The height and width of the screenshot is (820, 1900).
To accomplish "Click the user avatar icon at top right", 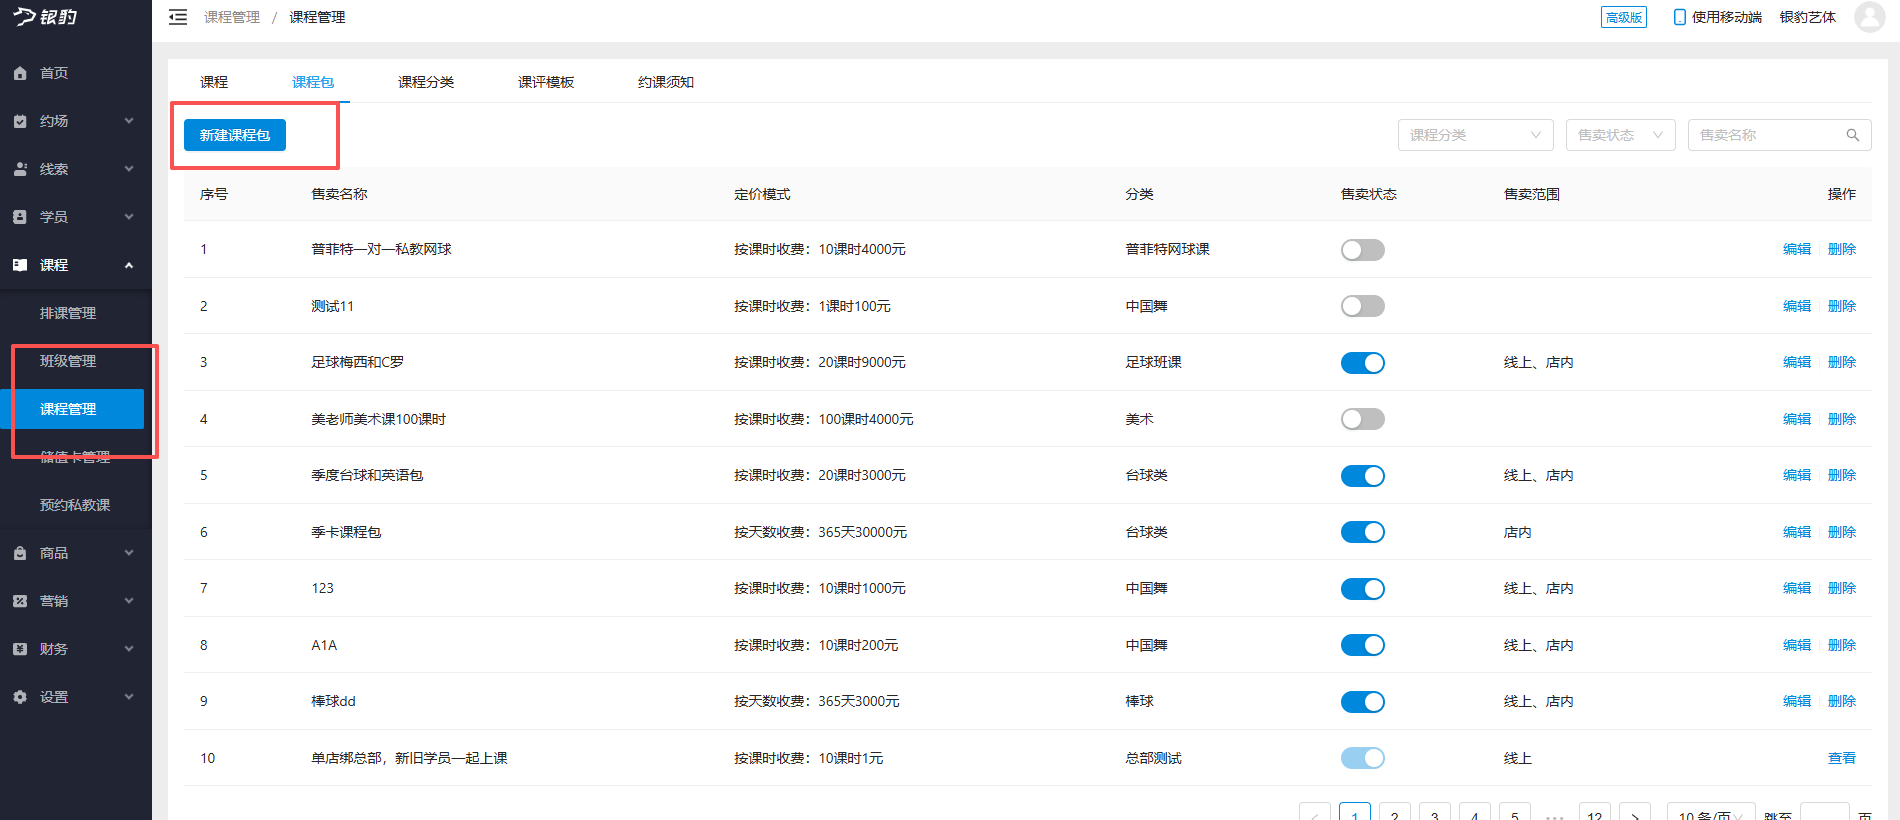I will (1868, 17).
